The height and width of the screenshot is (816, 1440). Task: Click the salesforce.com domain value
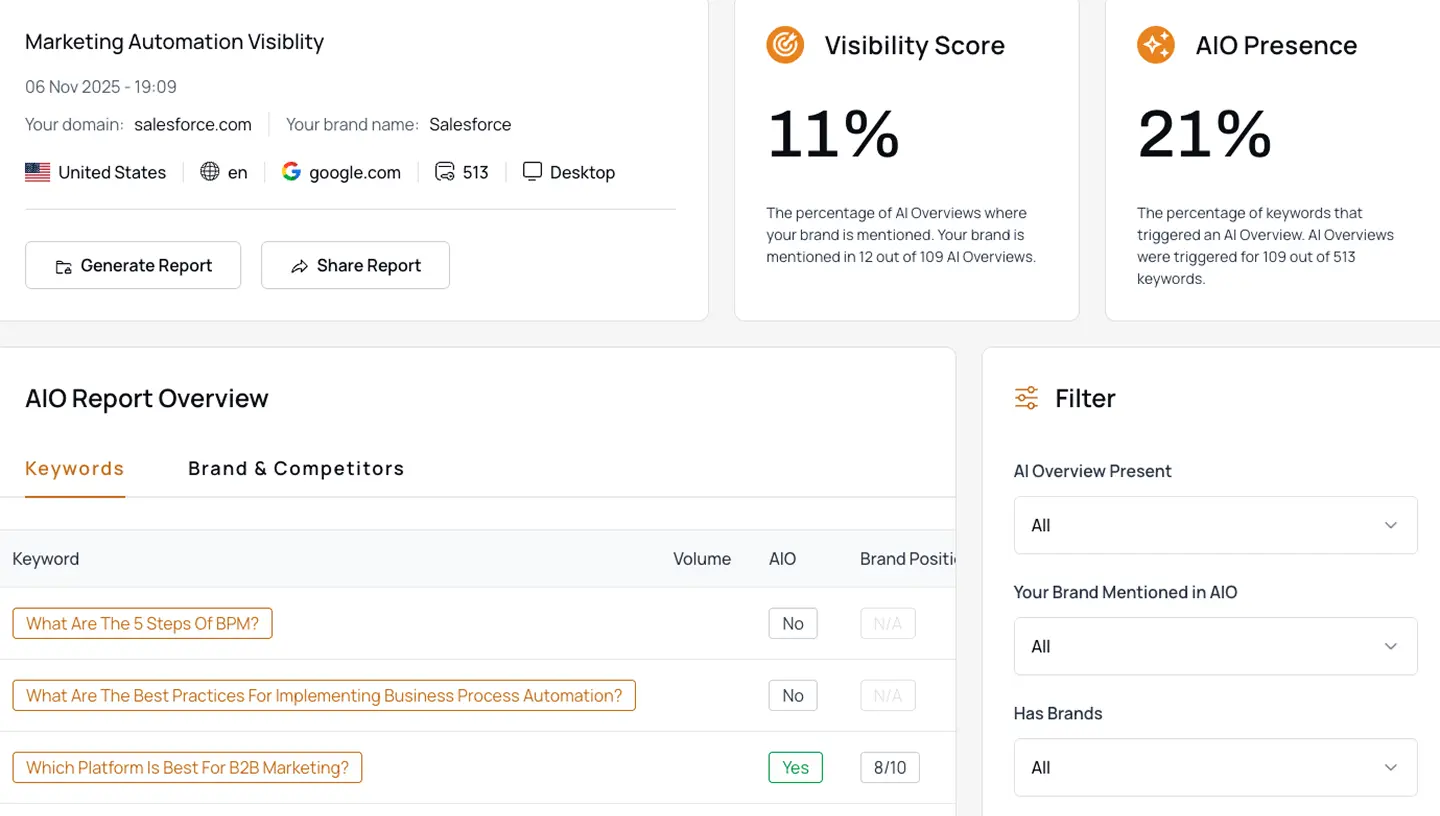click(193, 124)
